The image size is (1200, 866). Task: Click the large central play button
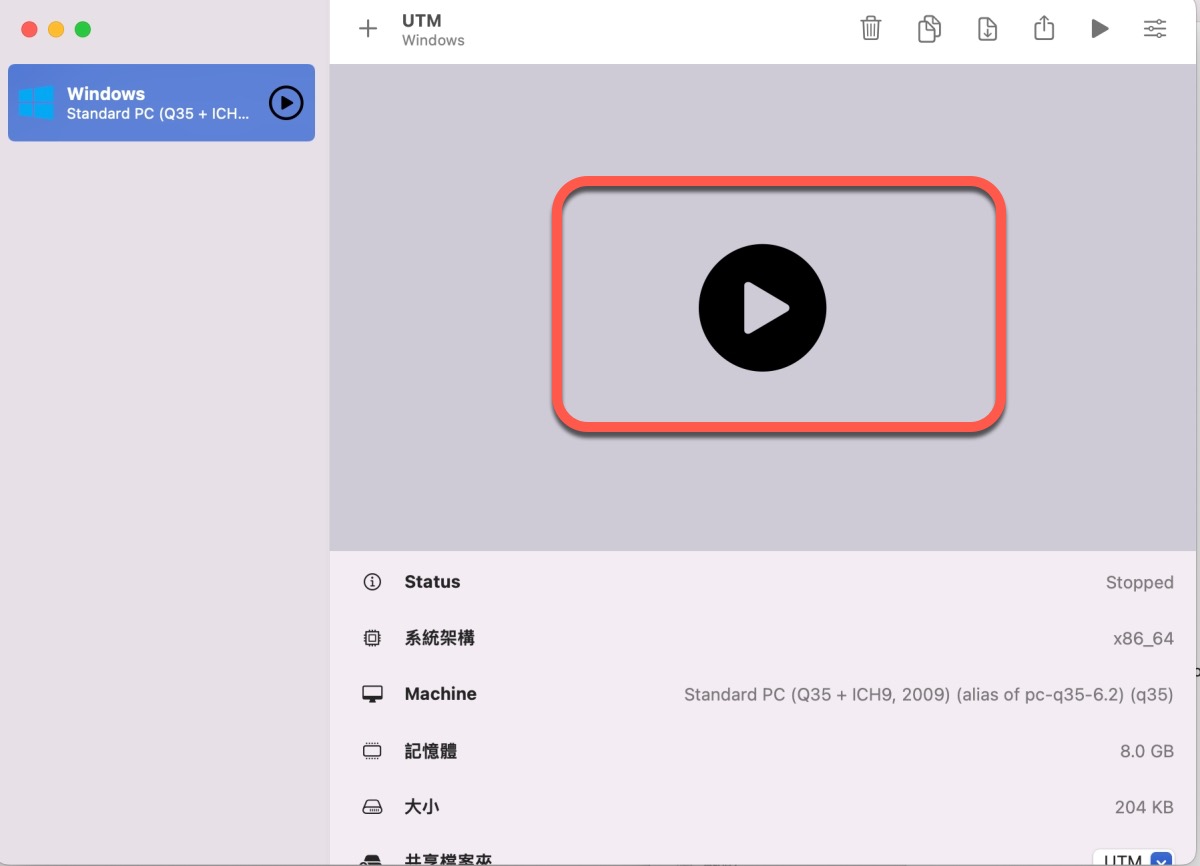pos(762,308)
